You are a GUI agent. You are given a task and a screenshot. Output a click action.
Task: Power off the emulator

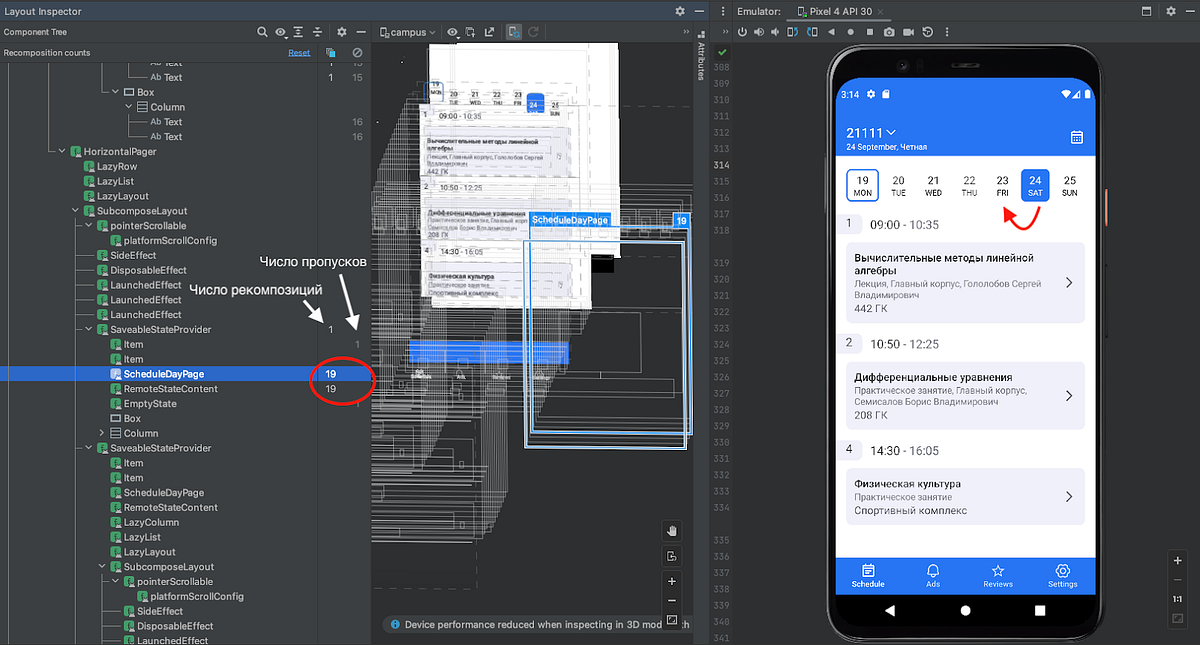(743, 31)
